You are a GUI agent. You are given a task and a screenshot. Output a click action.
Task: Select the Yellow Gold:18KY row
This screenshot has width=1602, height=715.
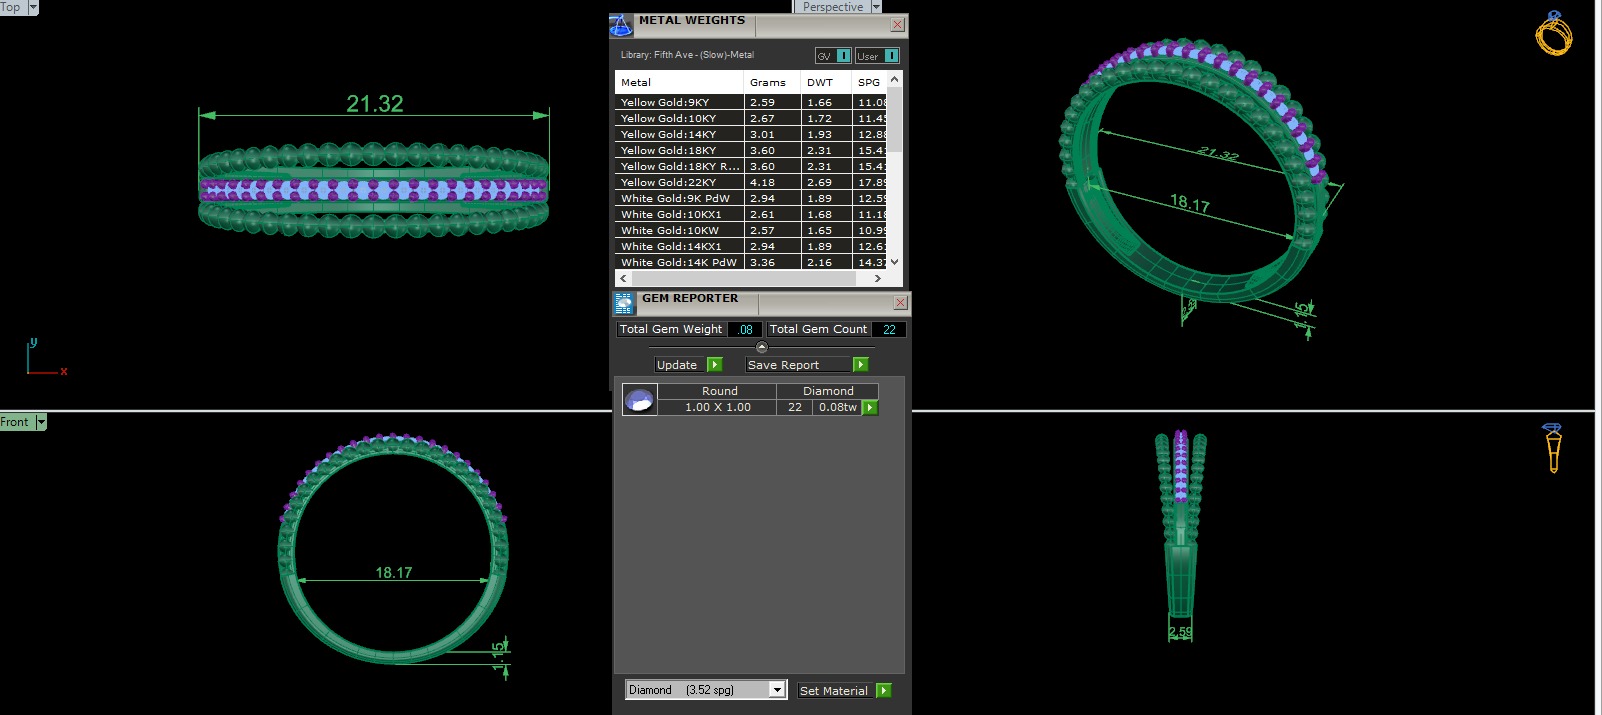tap(751, 150)
